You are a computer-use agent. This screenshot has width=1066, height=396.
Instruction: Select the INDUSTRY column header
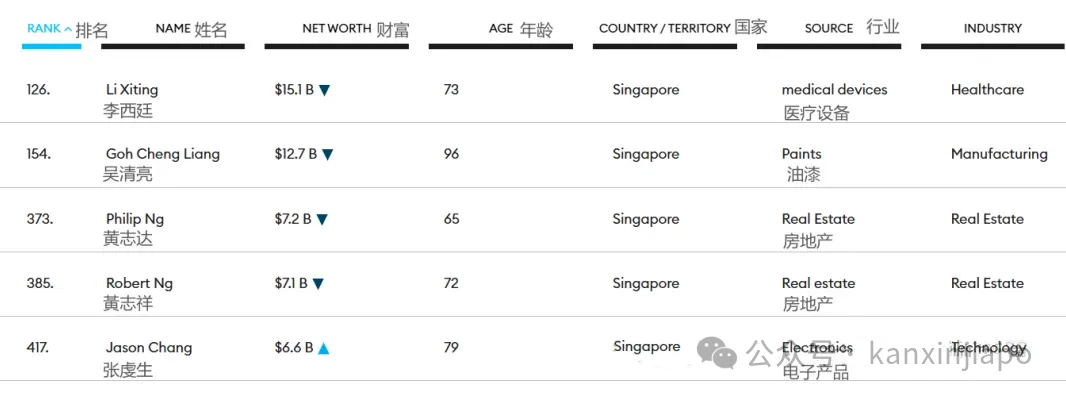pyautogui.click(x=993, y=29)
